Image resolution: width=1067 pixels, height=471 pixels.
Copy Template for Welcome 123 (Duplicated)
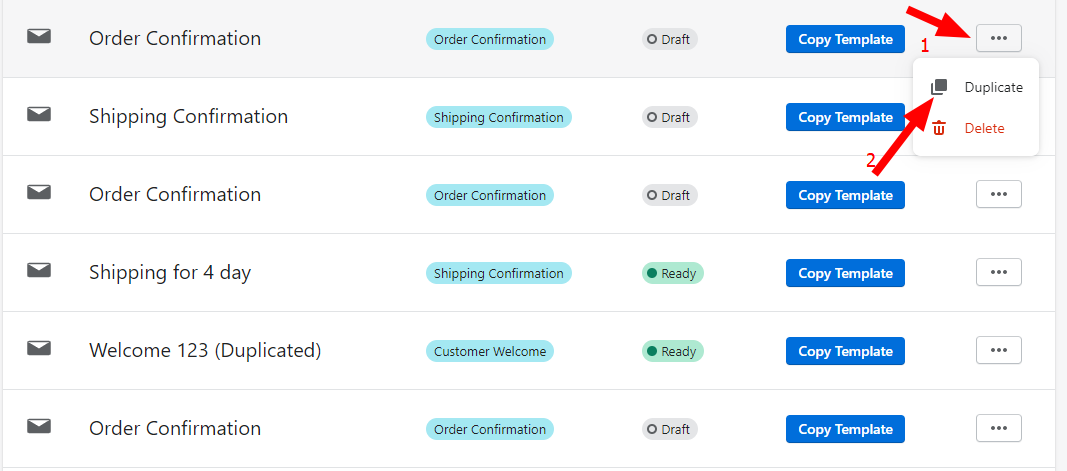click(x=845, y=351)
